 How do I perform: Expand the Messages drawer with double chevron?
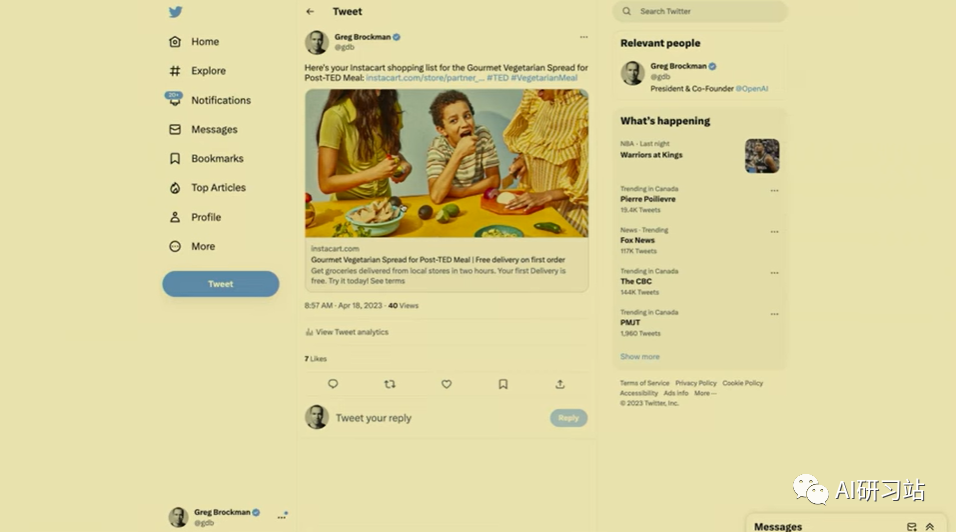(x=930, y=527)
